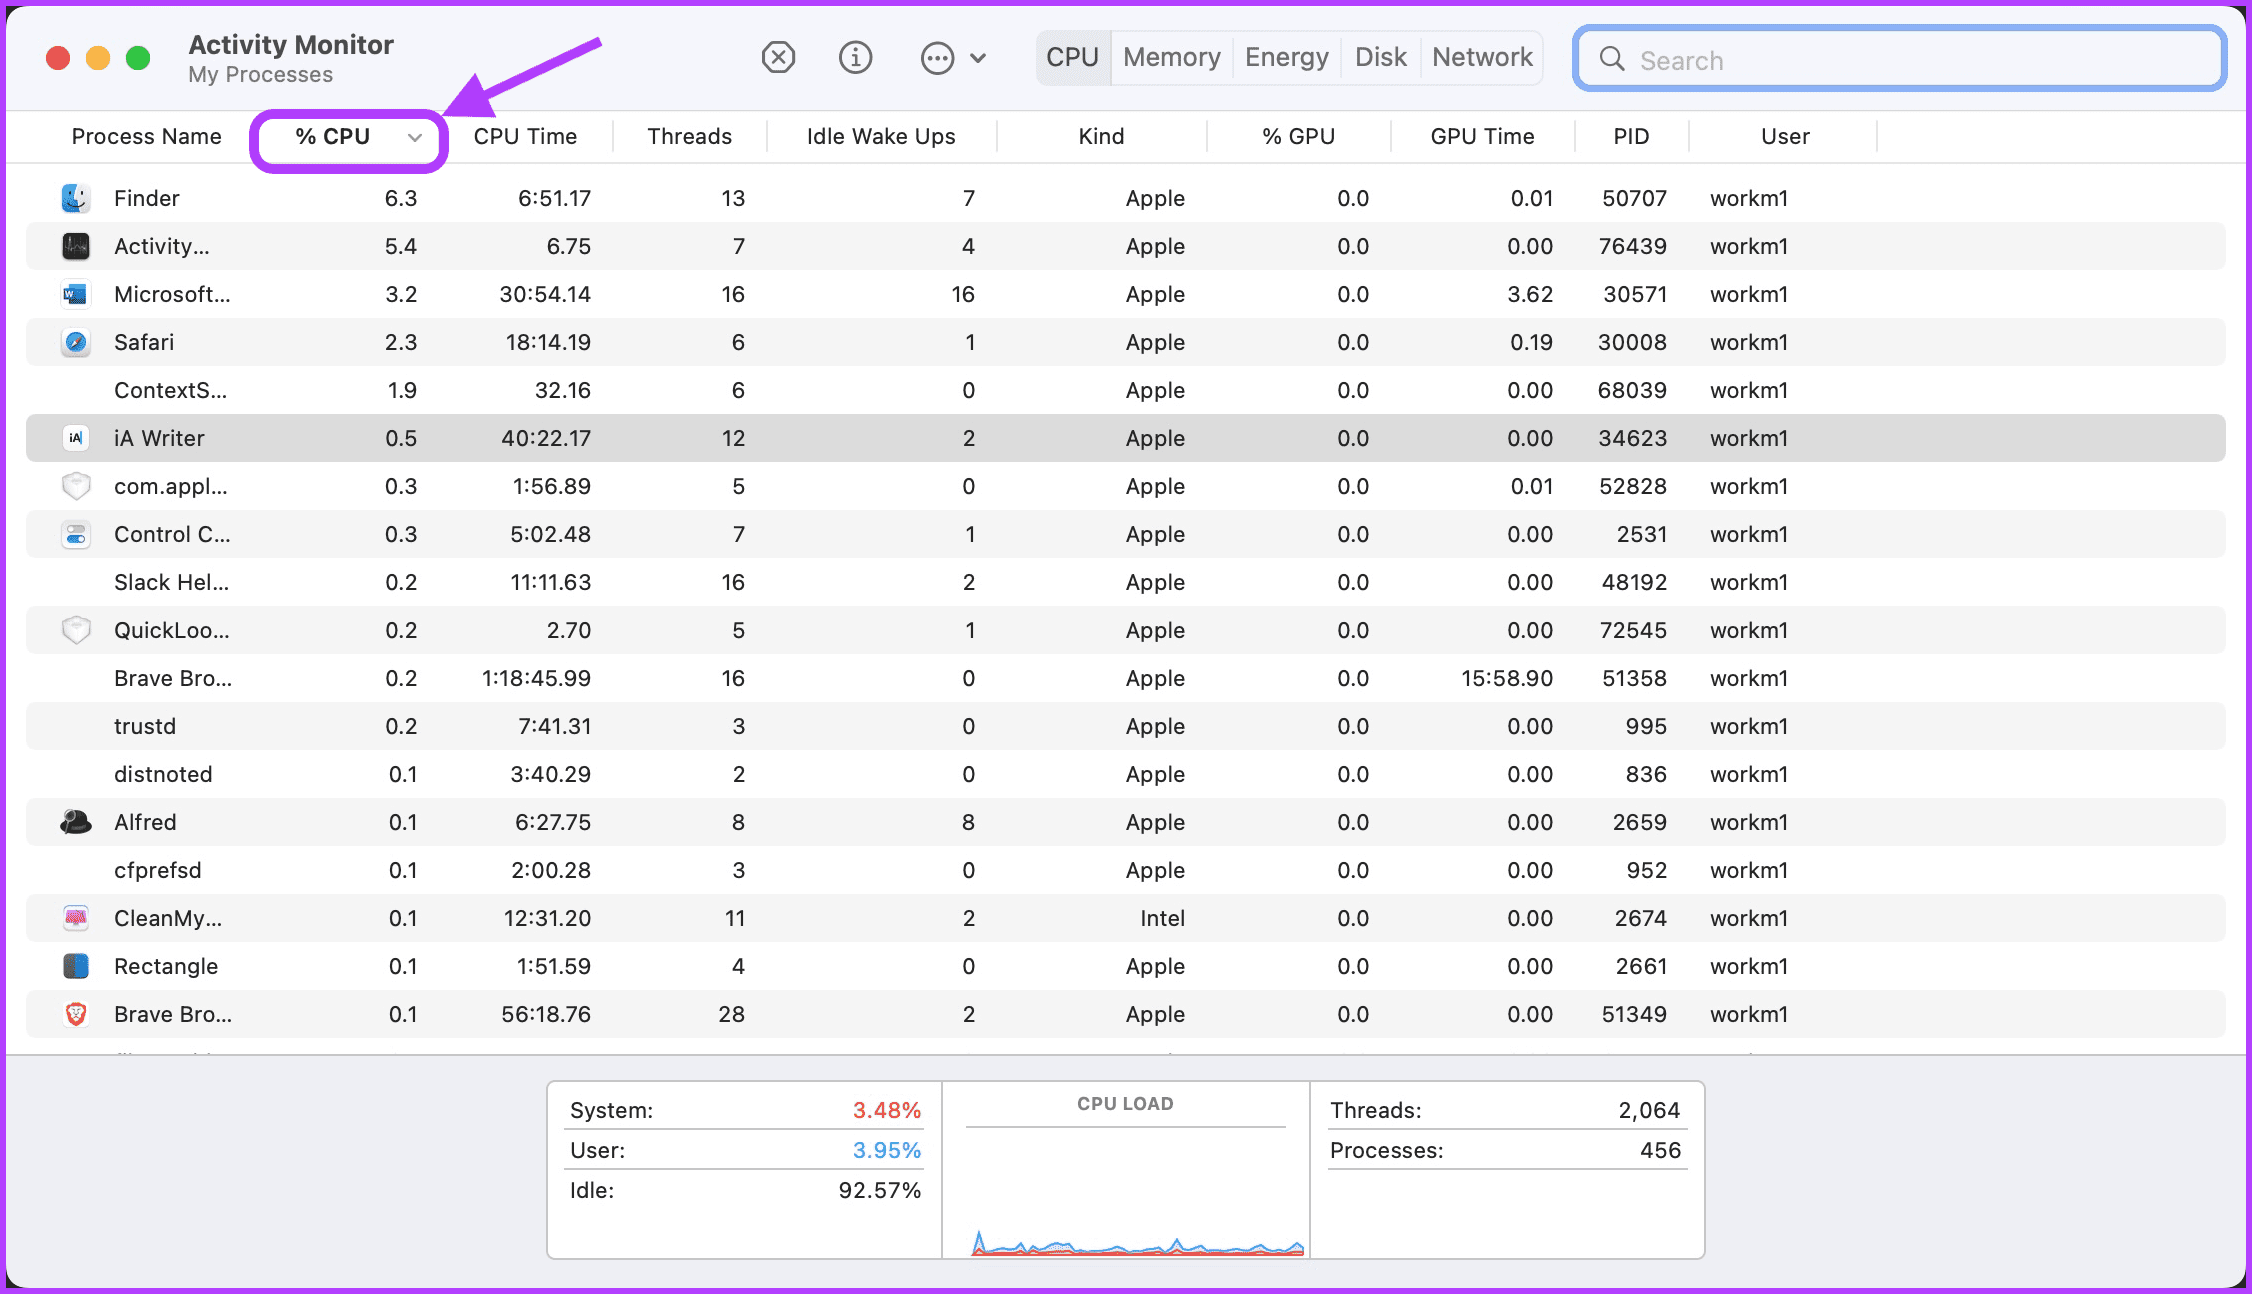Click GPU time value 15:58.90

coord(1507,678)
